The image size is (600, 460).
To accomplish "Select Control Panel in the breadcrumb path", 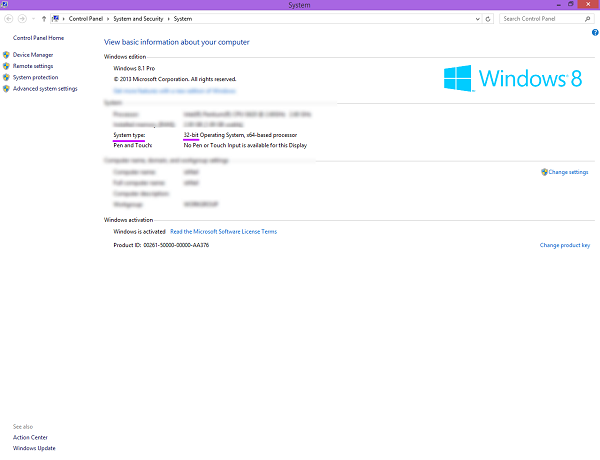I will pyautogui.click(x=86, y=19).
